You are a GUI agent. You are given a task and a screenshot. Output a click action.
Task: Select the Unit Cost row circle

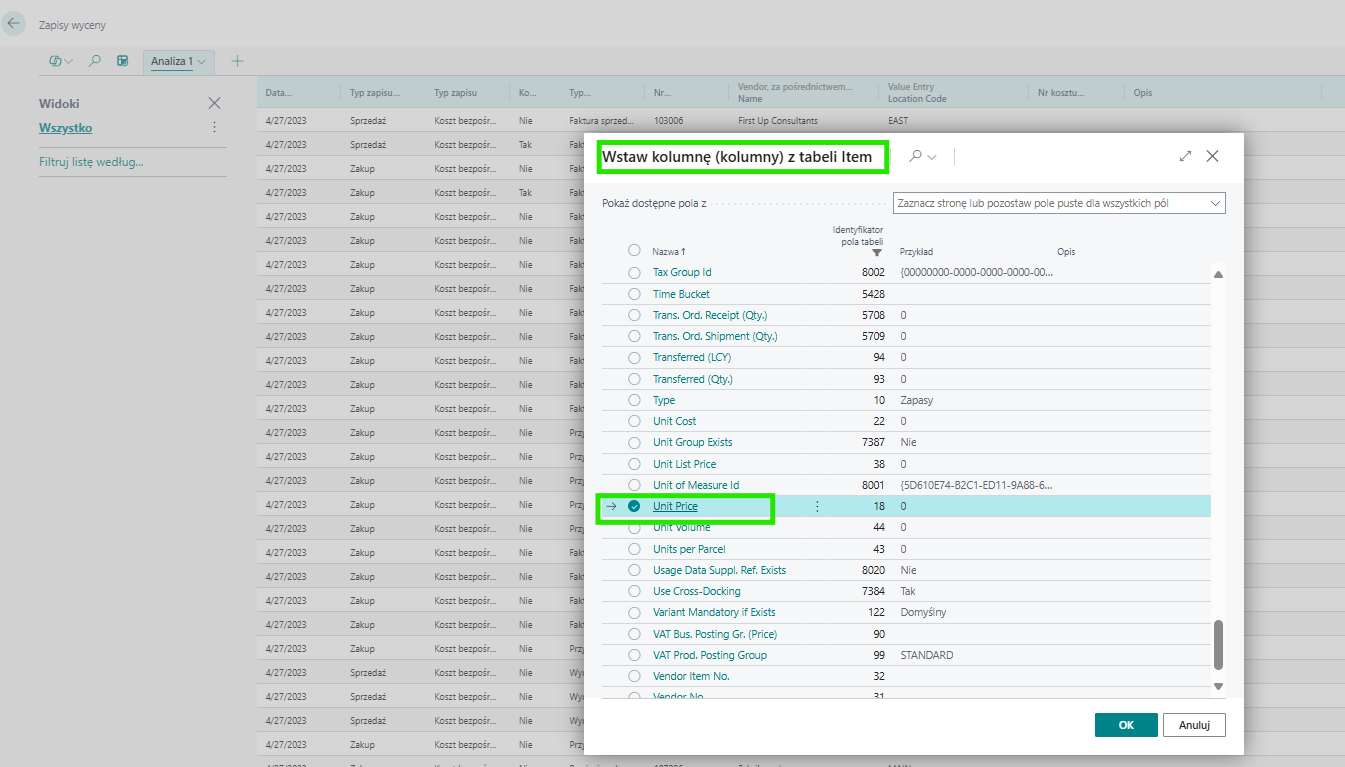(x=634, y=421)
